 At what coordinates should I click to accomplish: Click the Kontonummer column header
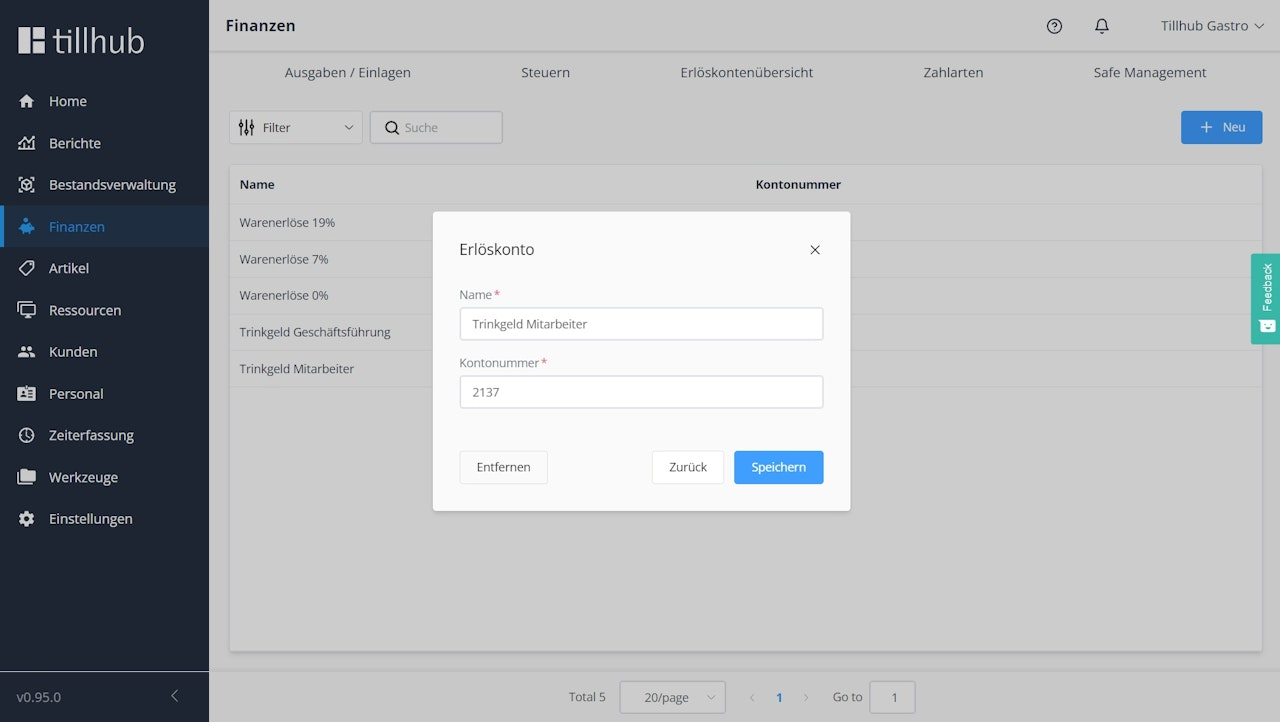pyautogui.click(x=798, y=185)
